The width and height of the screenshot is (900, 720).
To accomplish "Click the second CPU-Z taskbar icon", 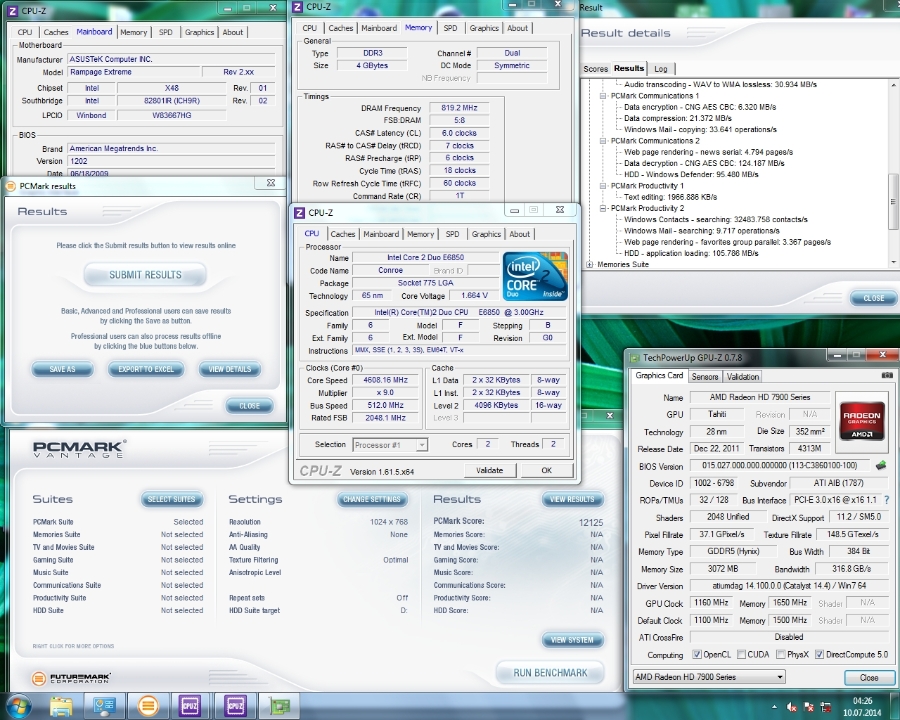I will pyautogui.click(x=235, y=706).
